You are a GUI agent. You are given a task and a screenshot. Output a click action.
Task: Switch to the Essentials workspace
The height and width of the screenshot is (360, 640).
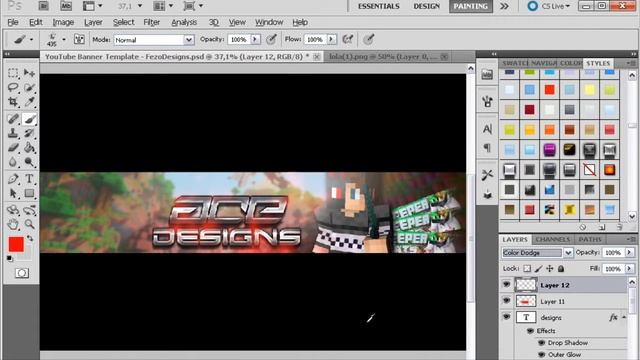click(x=379, y=6)
